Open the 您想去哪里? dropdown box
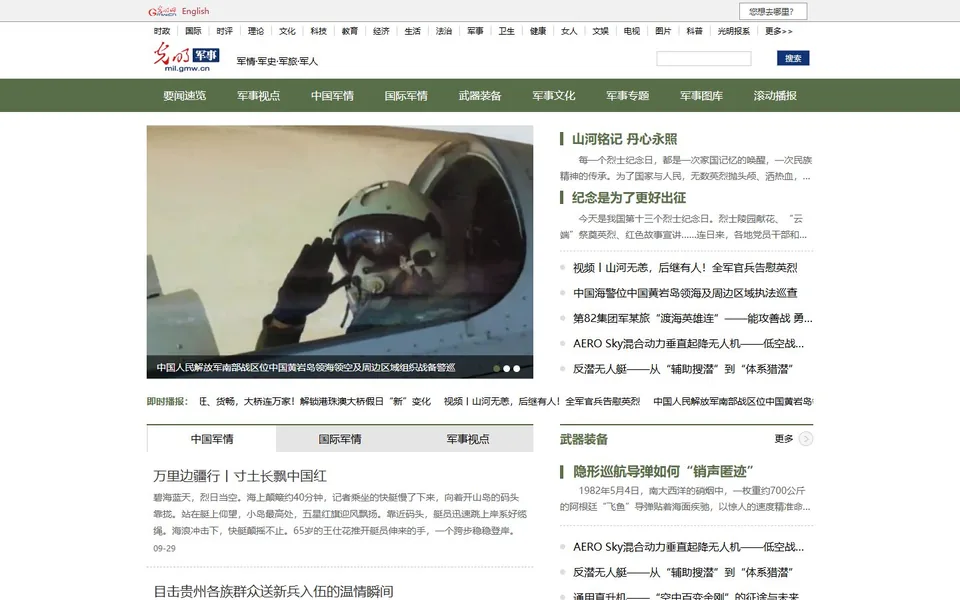The image size is (960, 600). (773, 11)
